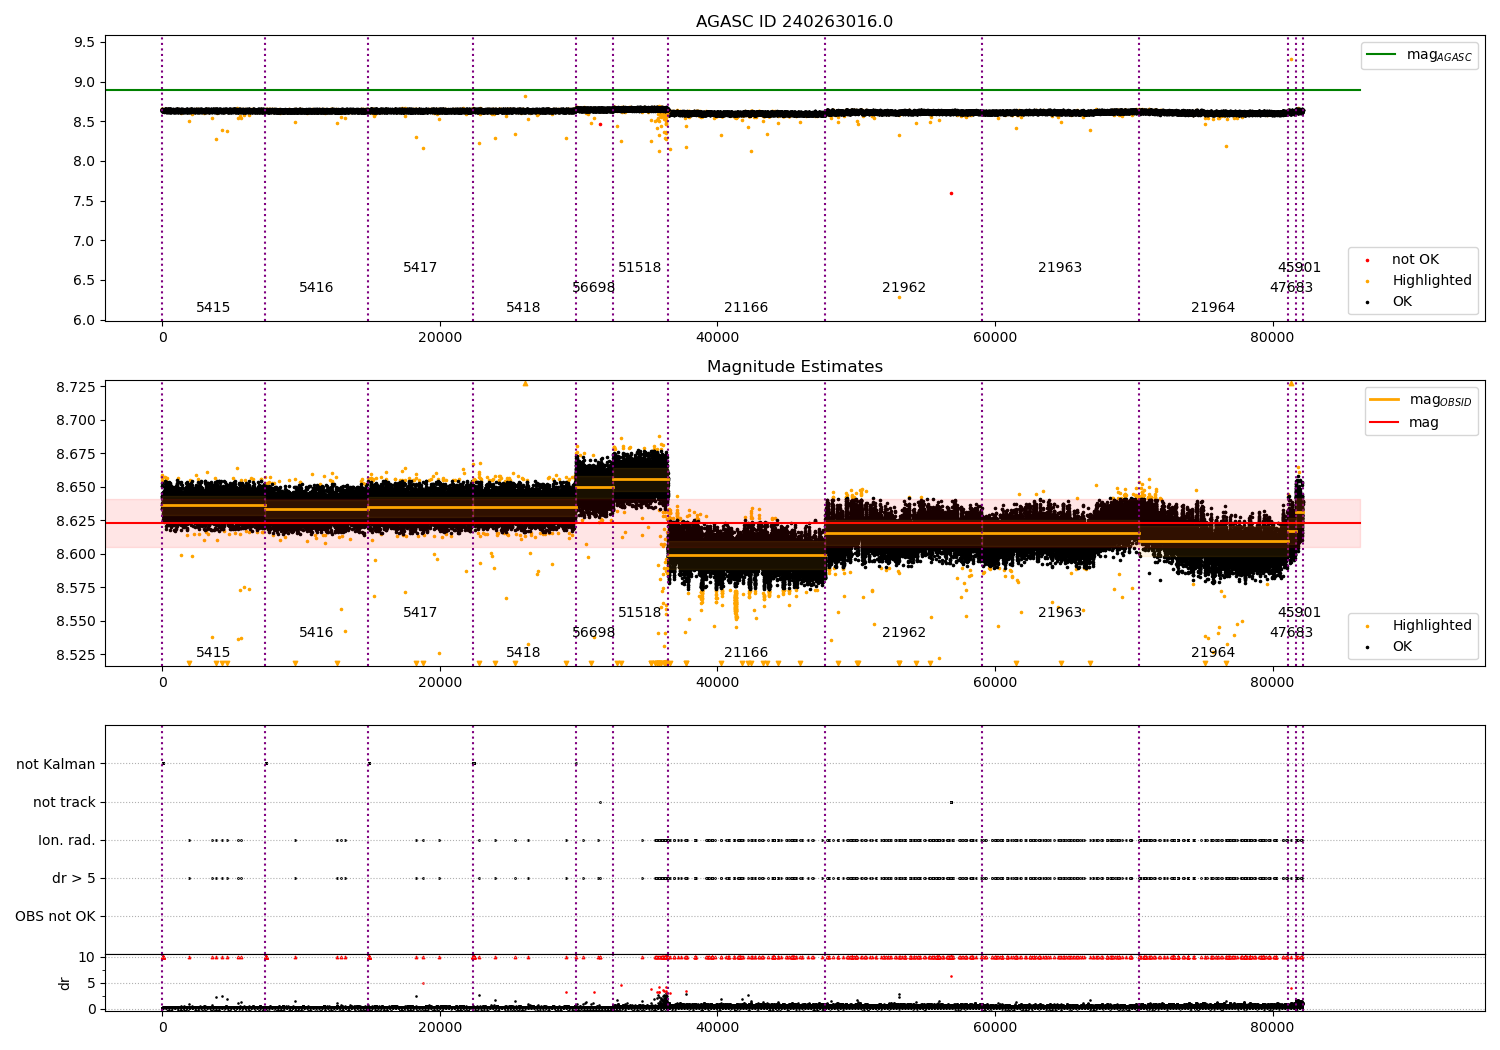Click the 6.0 y-axis tick label
This screenshot has width=1500, height=1050.
(x=85, y=320)
